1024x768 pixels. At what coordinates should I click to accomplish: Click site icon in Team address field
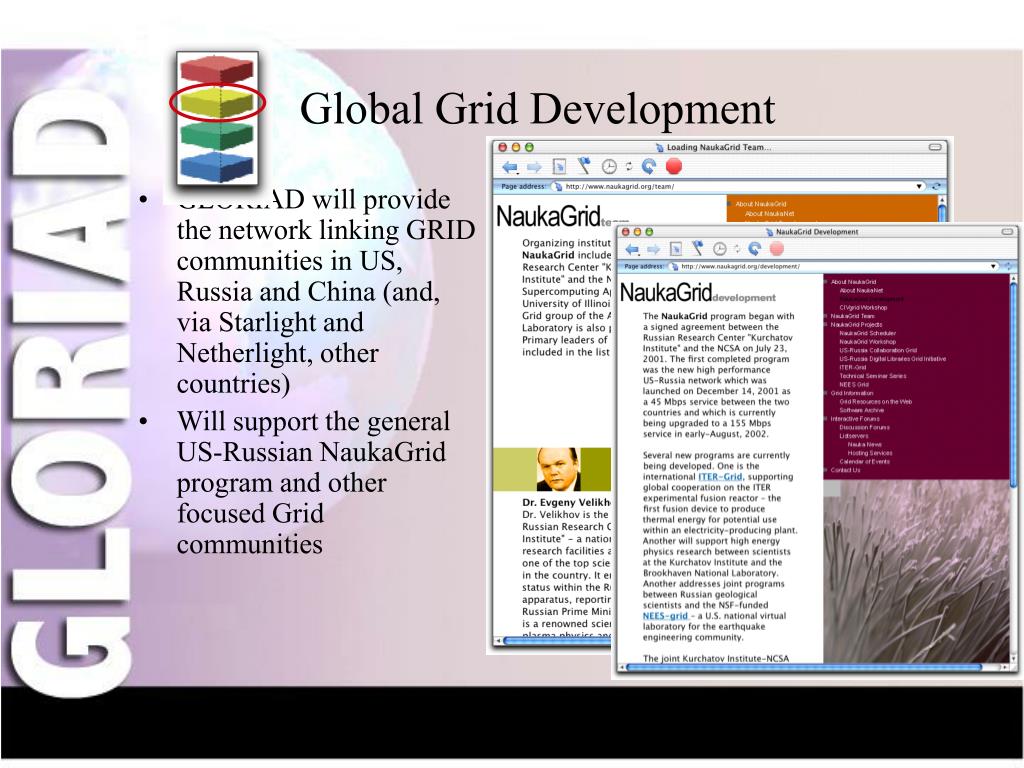tap(557, 187)
